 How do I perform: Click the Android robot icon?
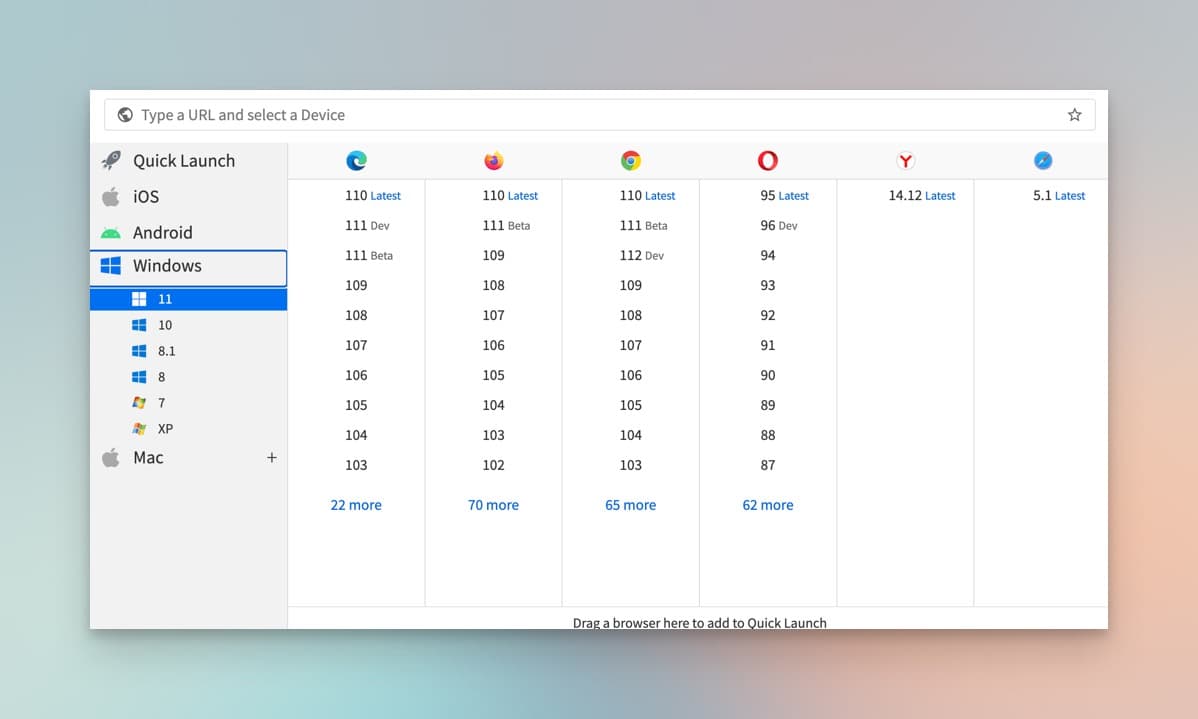pyautogui.click(x=111, y=232)
